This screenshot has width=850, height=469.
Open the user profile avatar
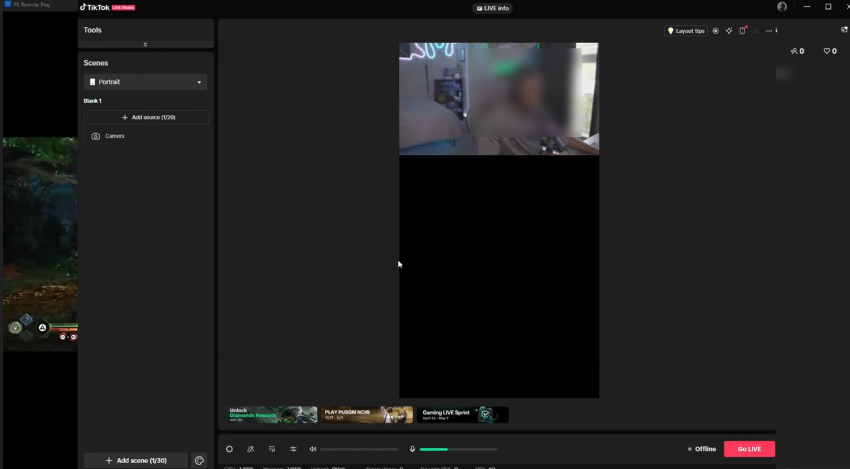(782, 7)
